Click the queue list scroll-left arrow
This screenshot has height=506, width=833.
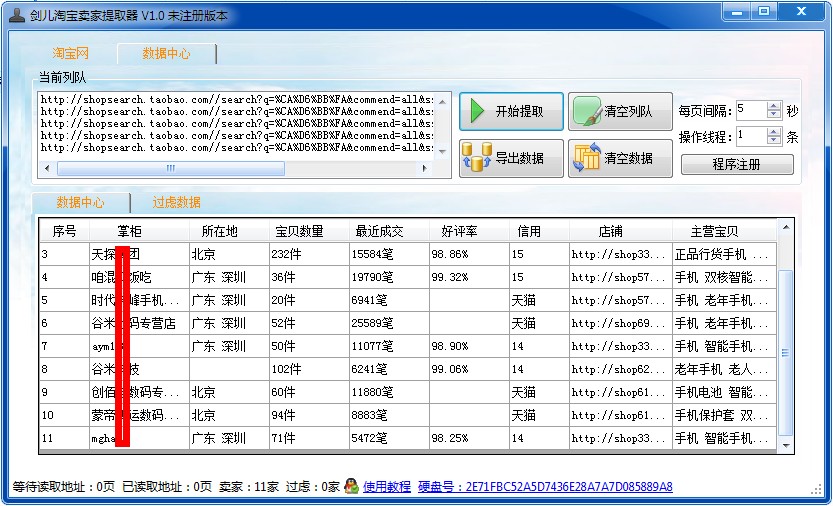(47, 168)
